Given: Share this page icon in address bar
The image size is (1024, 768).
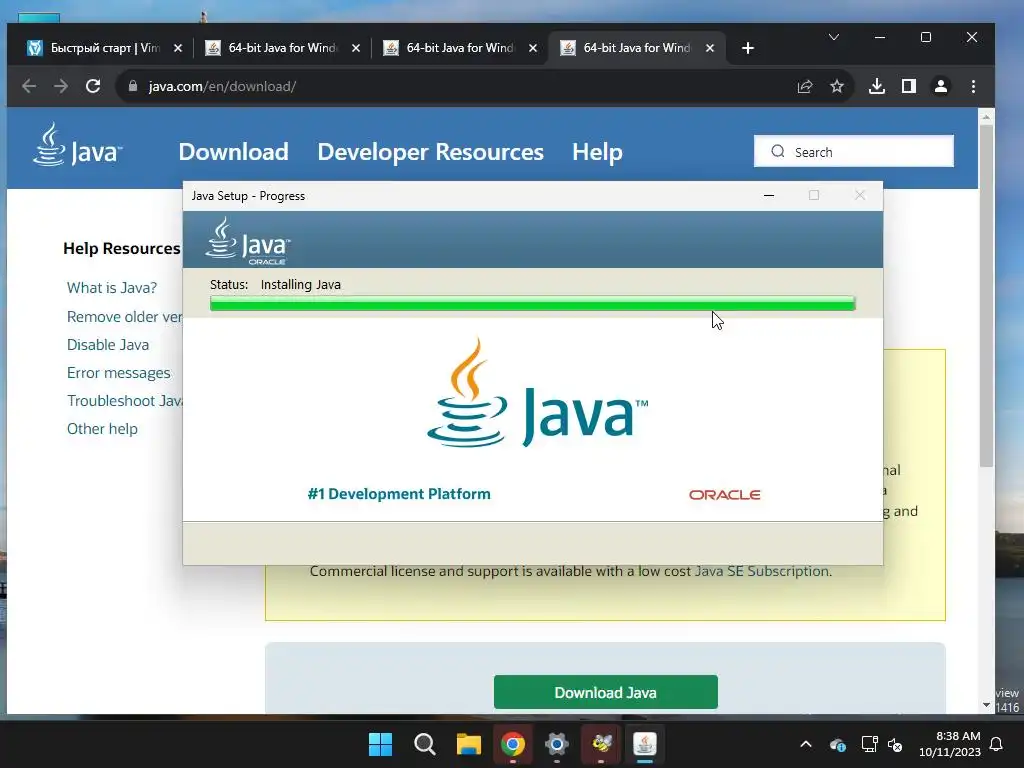Looking at the screenshot, I should click(x=805, y=86).
